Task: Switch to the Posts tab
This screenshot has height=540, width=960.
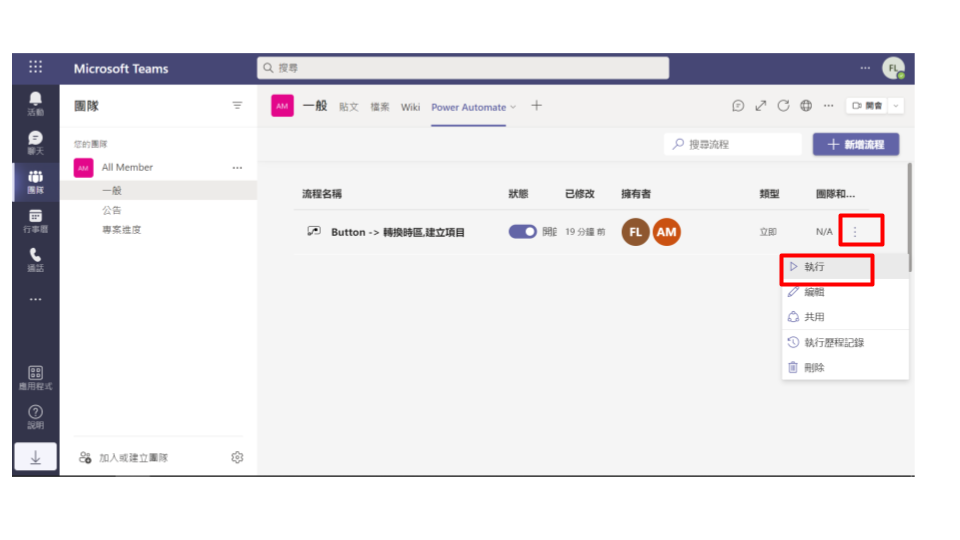Action: click(x=348, y=107)
